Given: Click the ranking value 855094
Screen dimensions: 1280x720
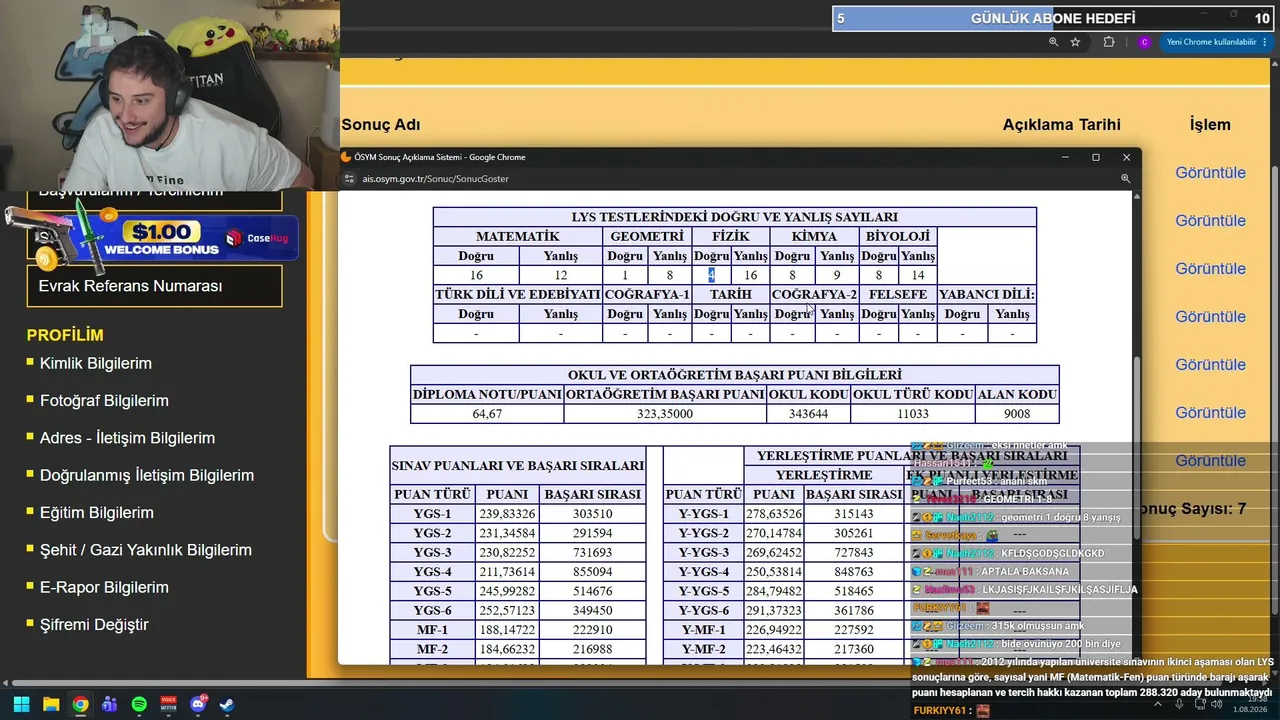Looking at the screenshot, I should [x=593, y=572].
